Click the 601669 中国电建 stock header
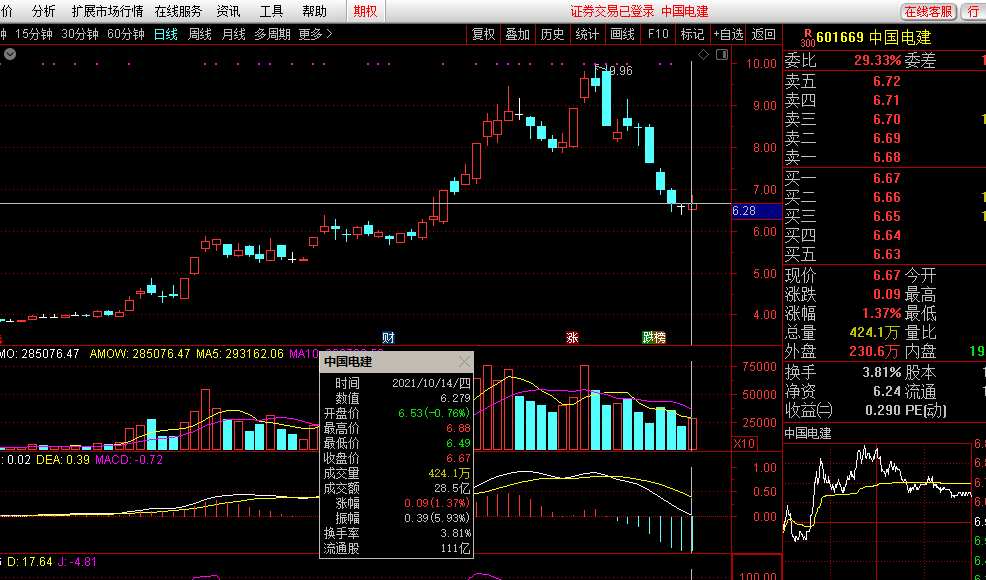 pyautogui.click(x=873, y=37)
